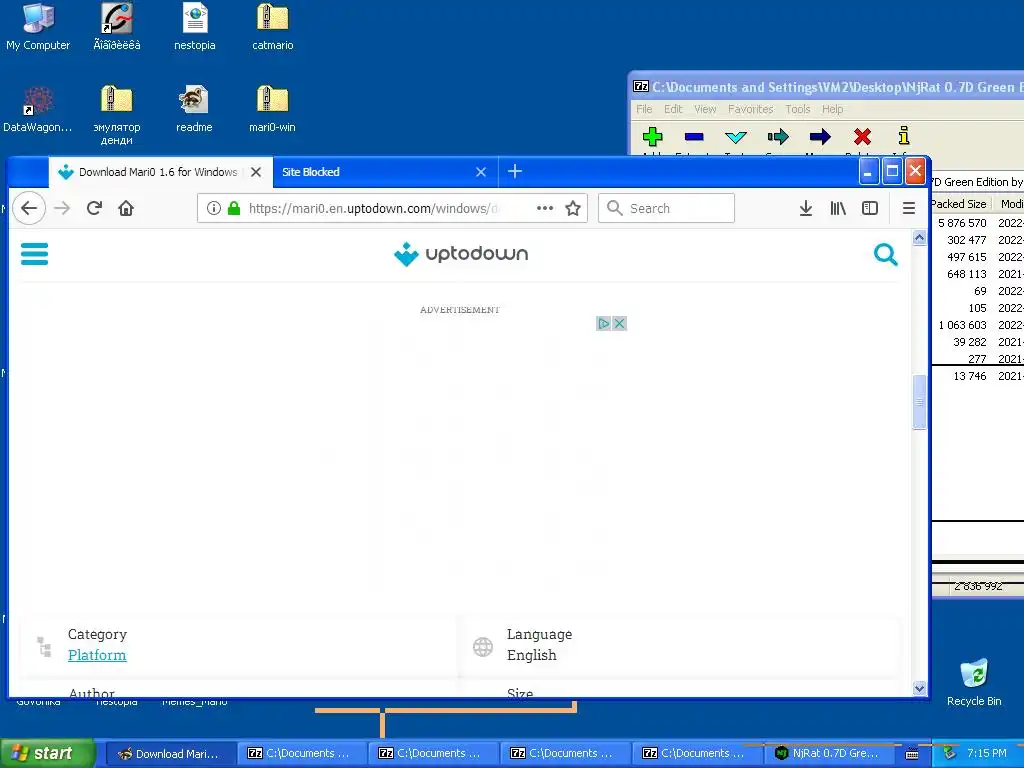
Task: Open 7-Zip Tools menu
Action: point(797,109)
